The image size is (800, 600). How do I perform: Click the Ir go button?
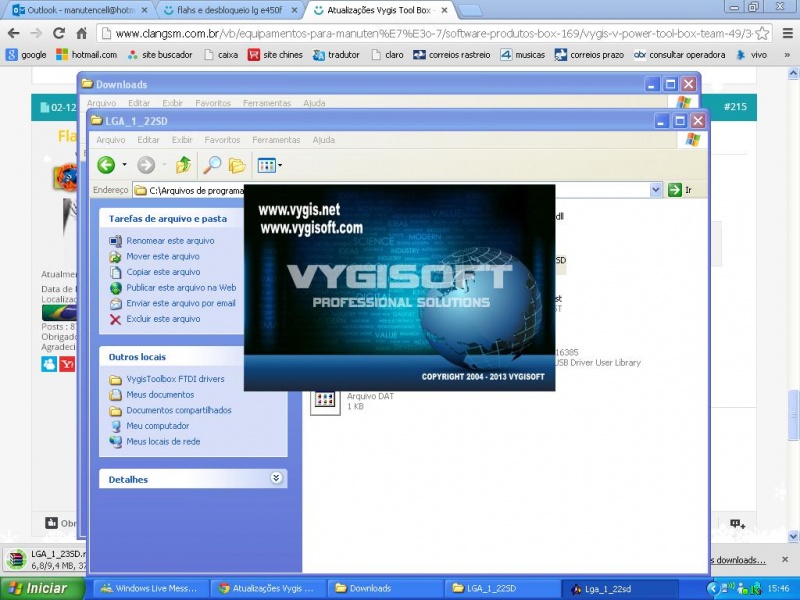point(681,190)
